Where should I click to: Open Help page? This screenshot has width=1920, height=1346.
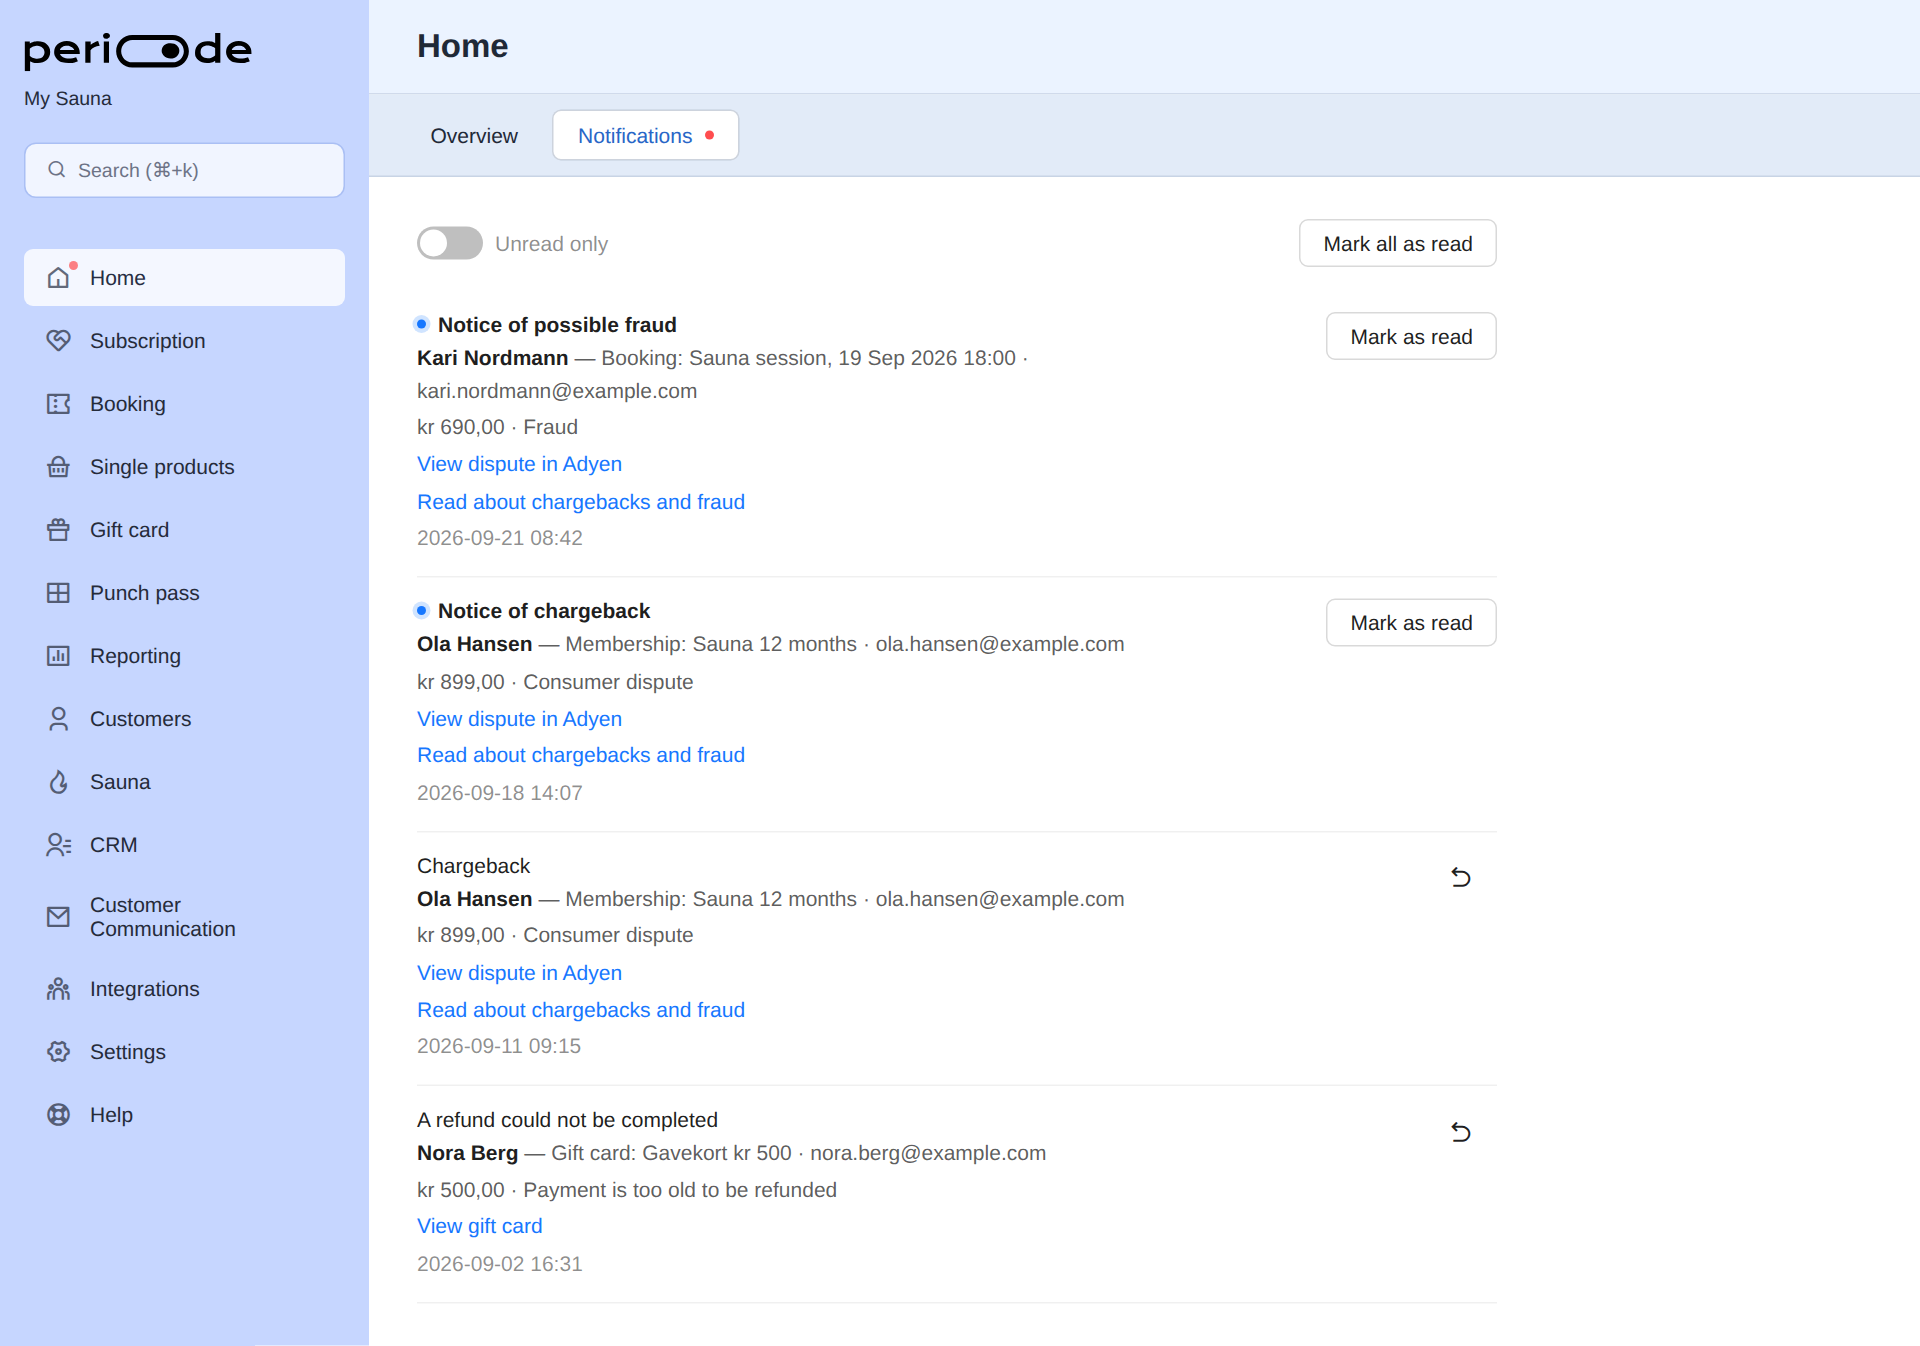tap(184, 1115)
